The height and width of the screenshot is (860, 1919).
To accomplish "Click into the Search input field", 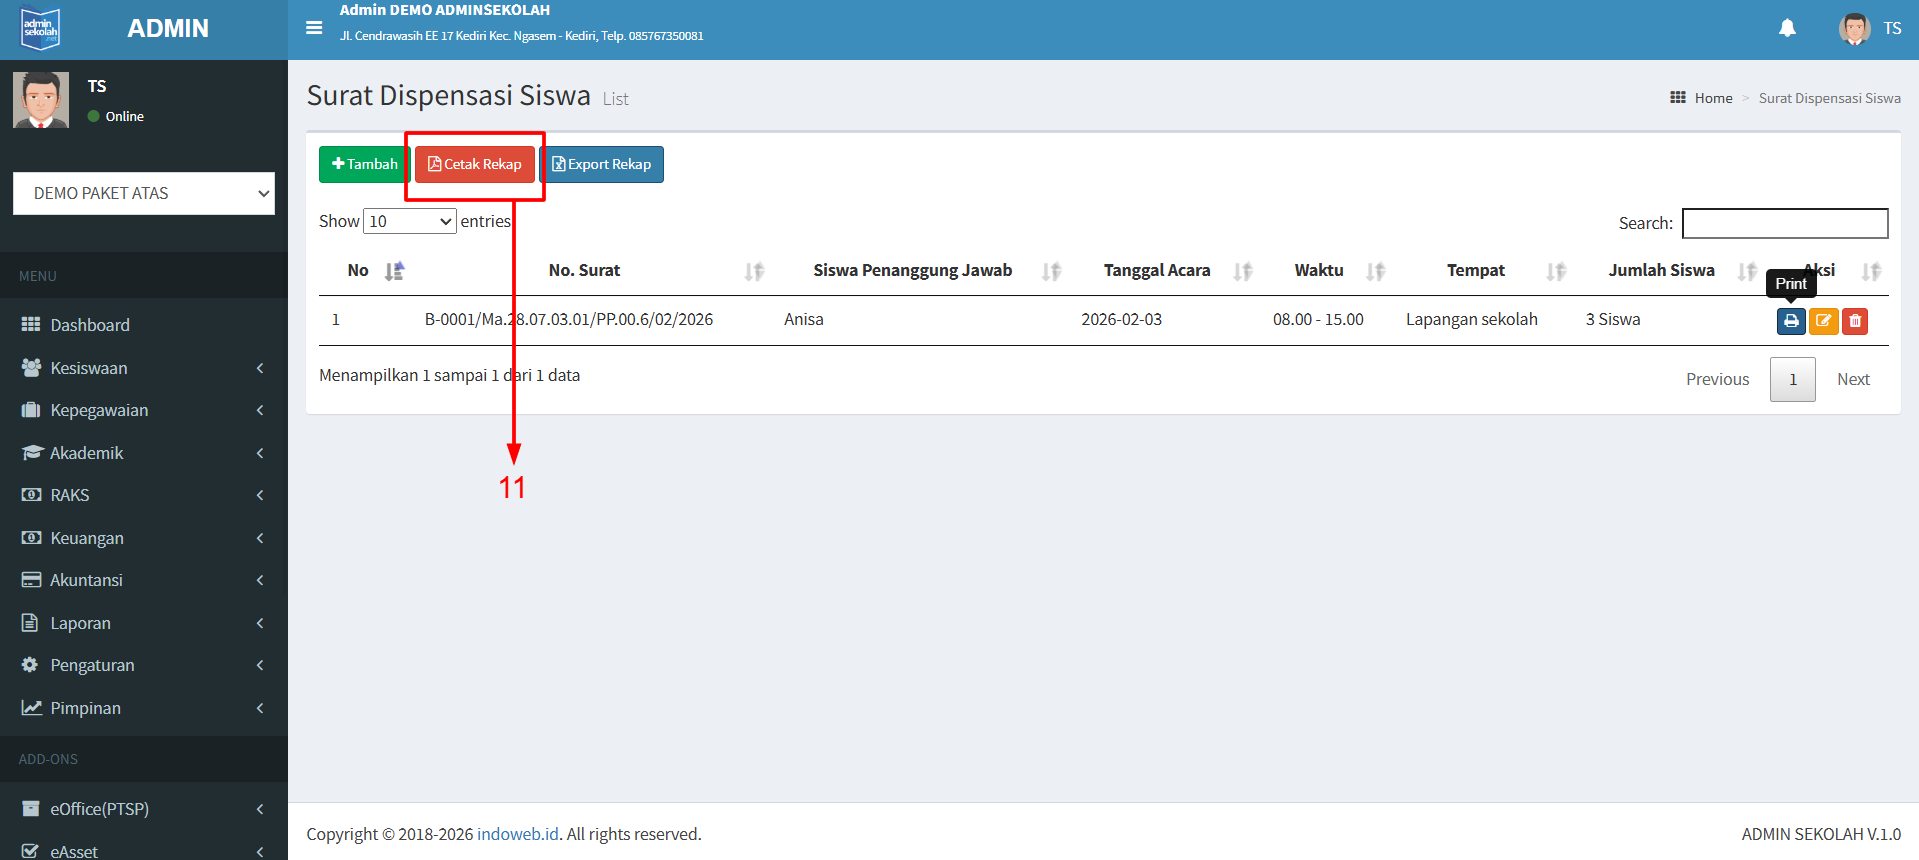I will pos(1784,223).
